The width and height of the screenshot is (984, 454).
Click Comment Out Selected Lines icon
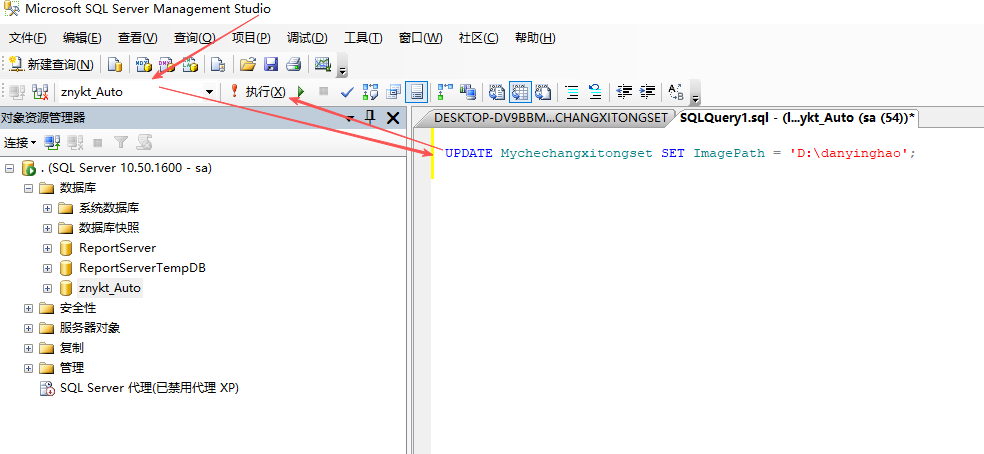coord(572,92)
